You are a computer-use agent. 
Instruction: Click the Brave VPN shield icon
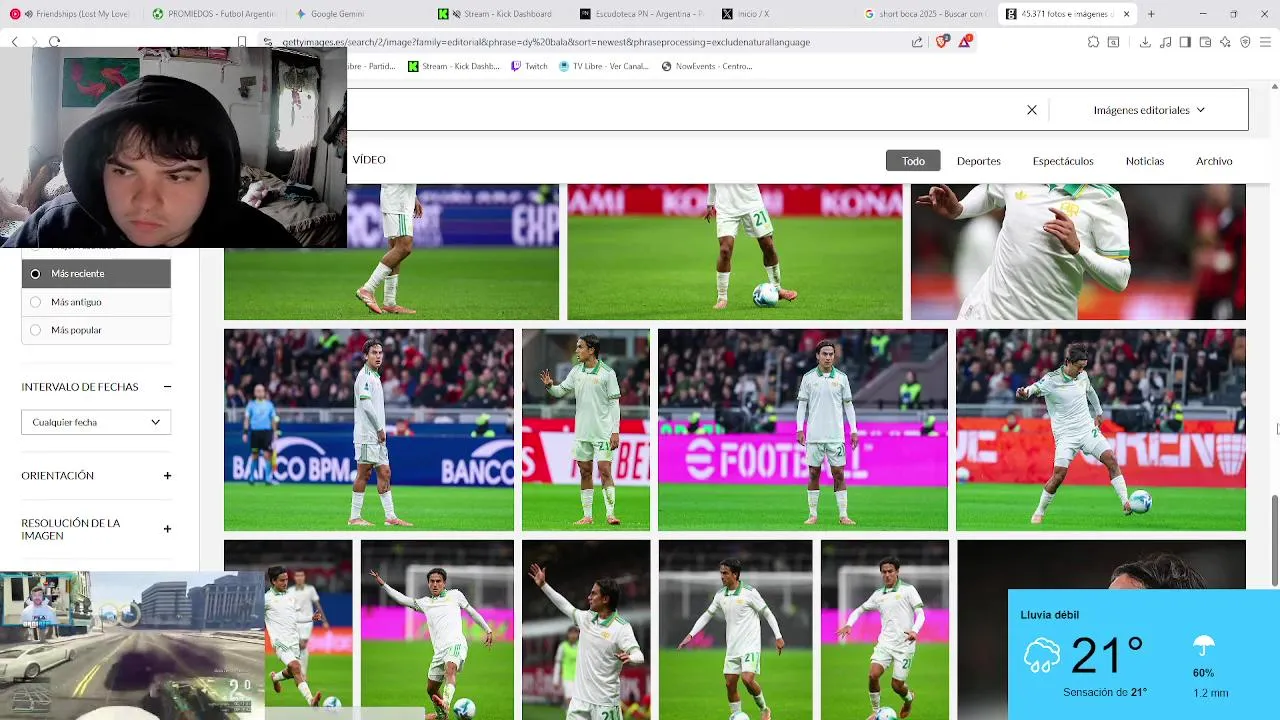point(1245,42)
